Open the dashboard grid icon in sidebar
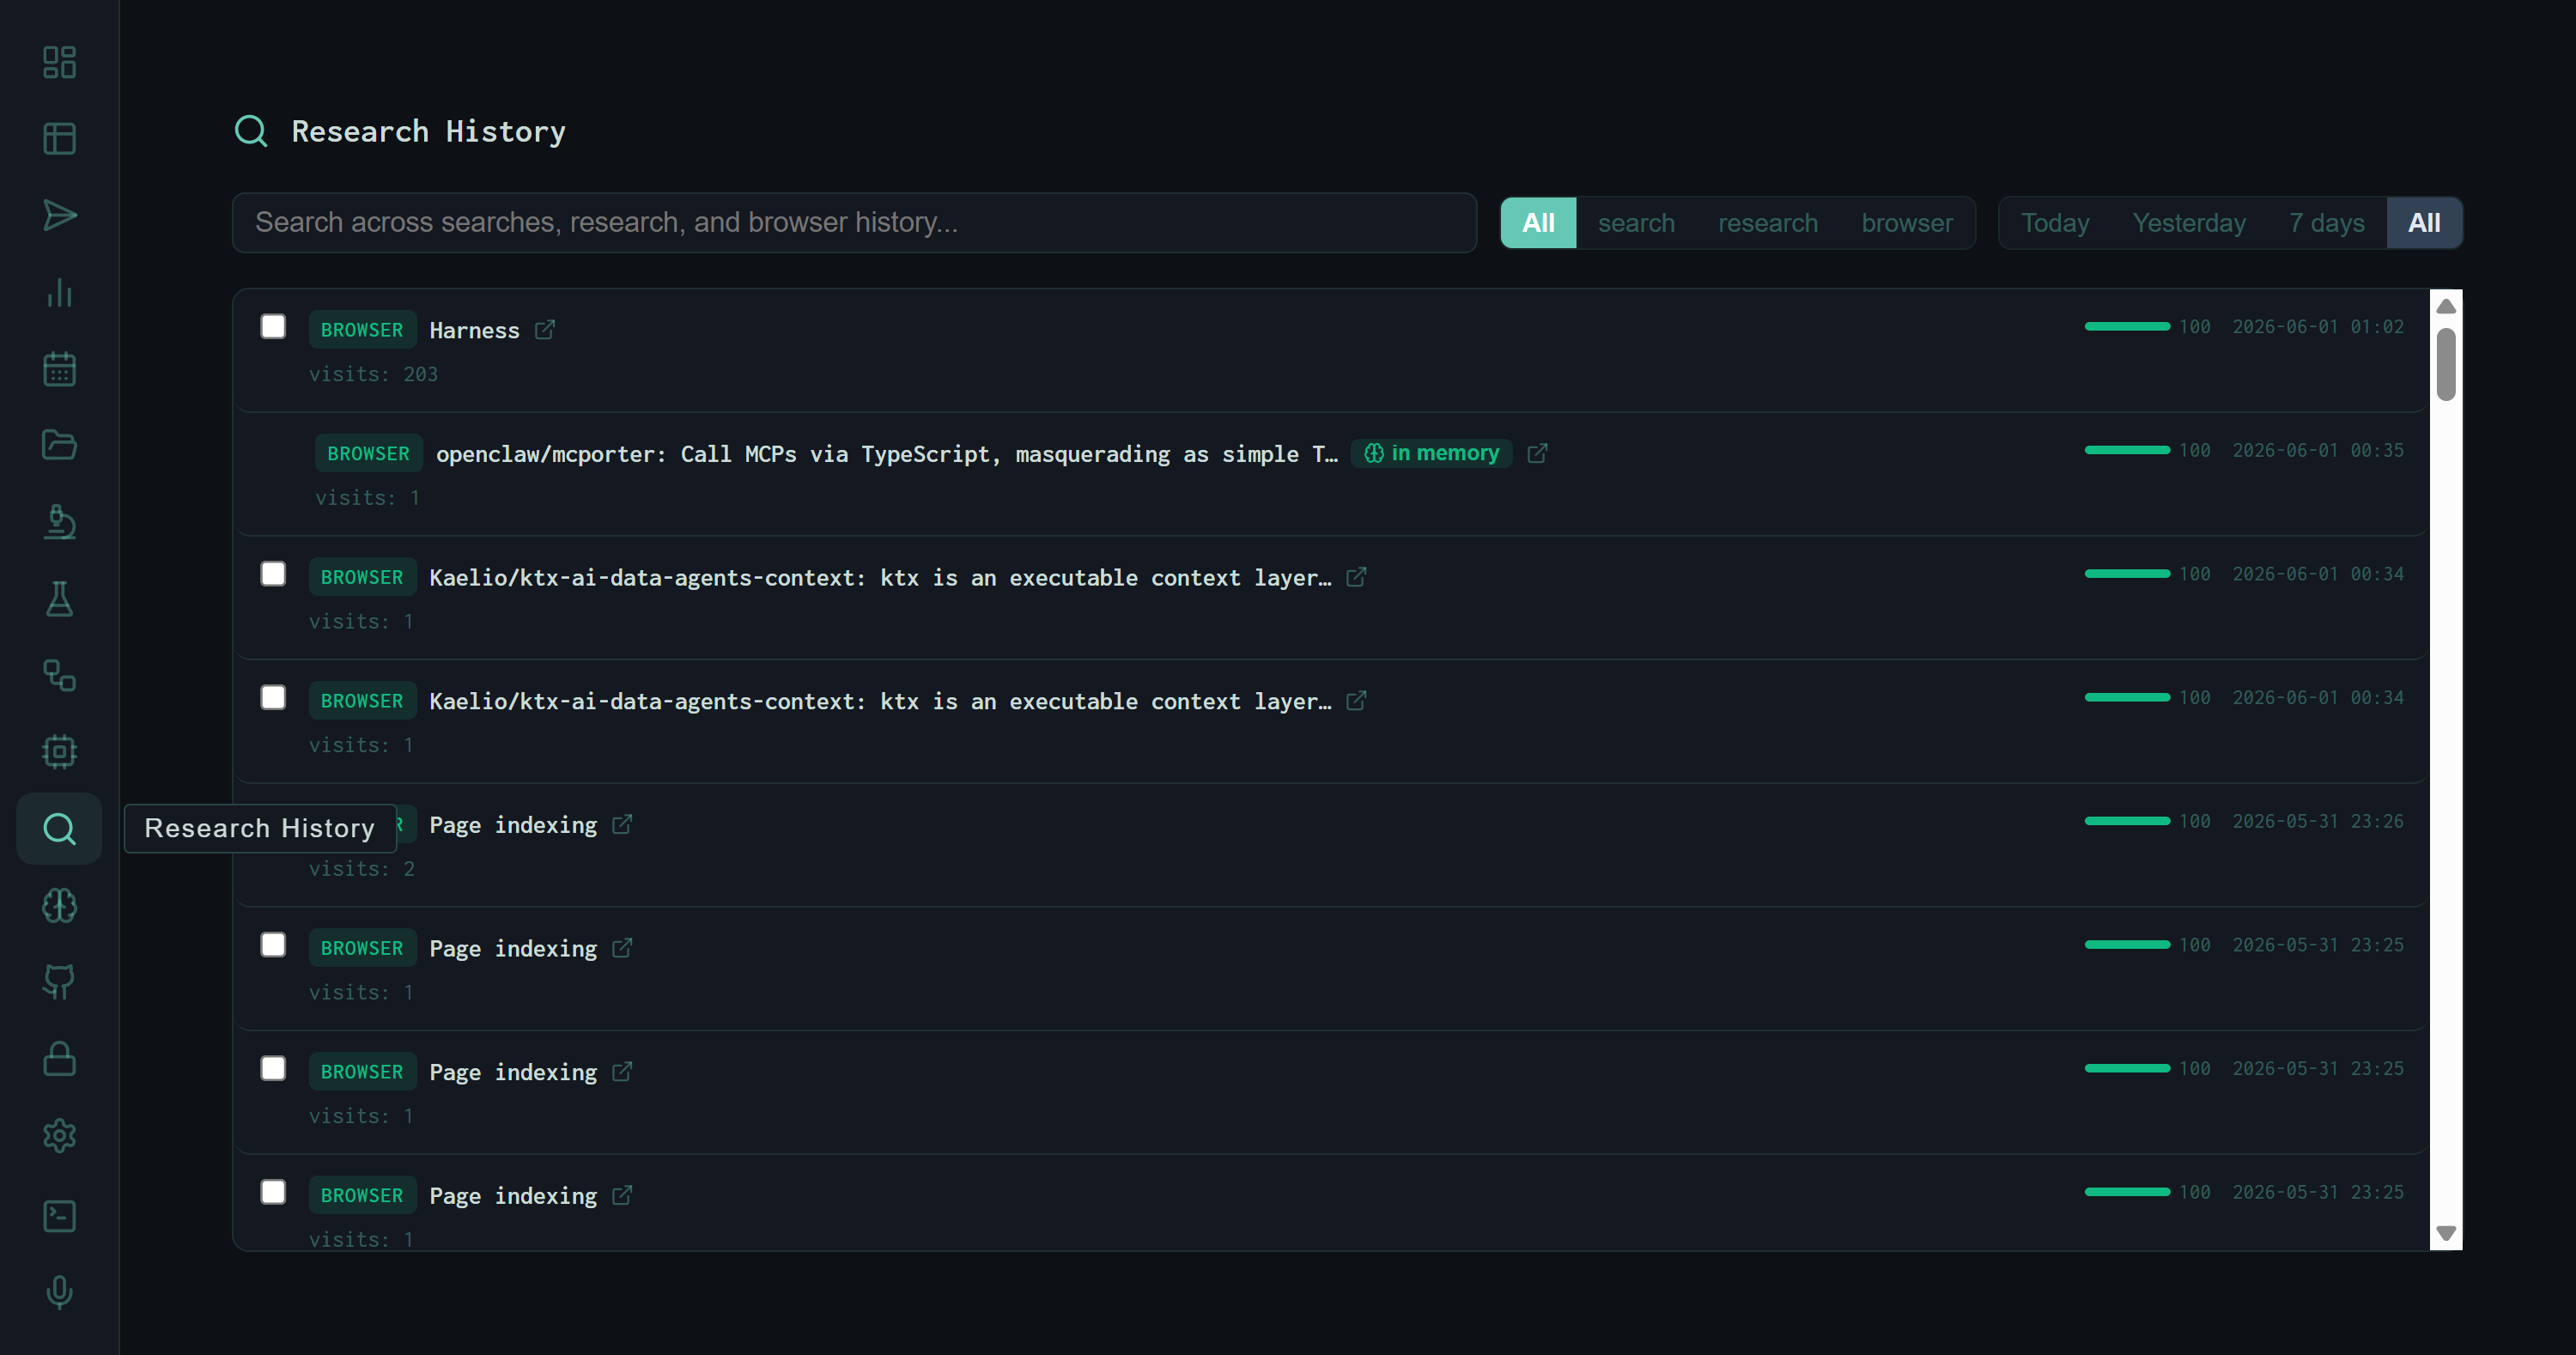Screen dimensions: 2576x1355 click(59, 62)
